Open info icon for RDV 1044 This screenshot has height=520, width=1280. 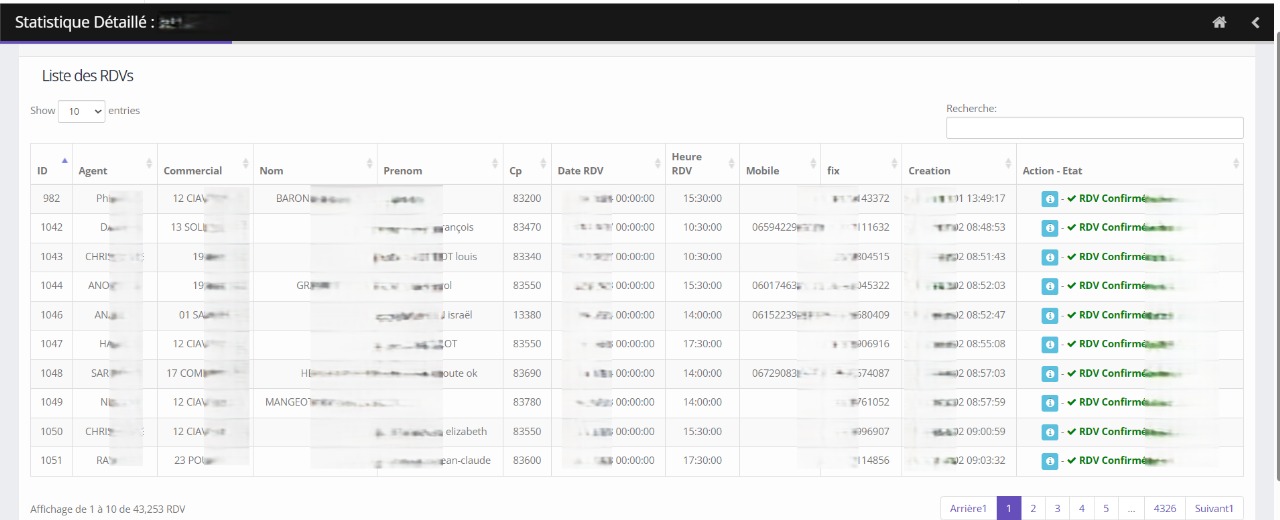(x=1049, y=286)
